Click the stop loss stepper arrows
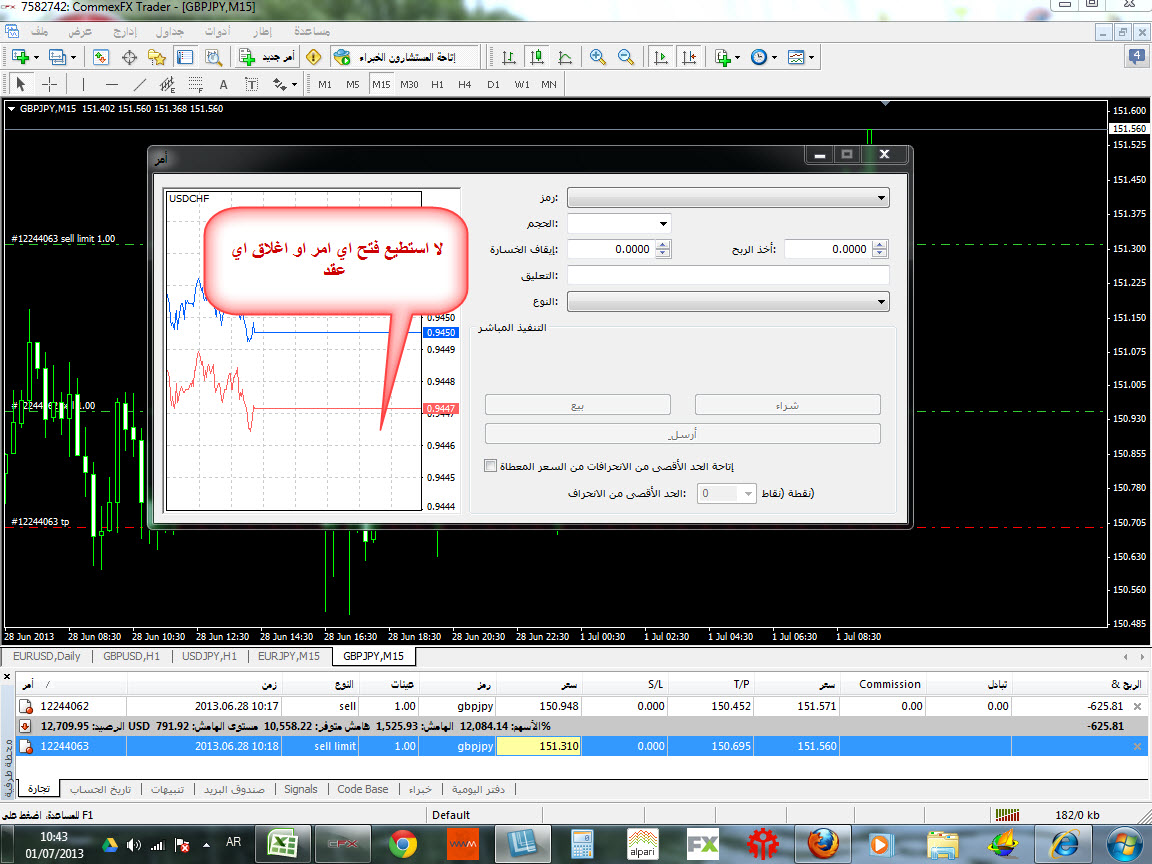Image resolution: width=1152 pixels, height=864 pixels. (x=663, y=249)
